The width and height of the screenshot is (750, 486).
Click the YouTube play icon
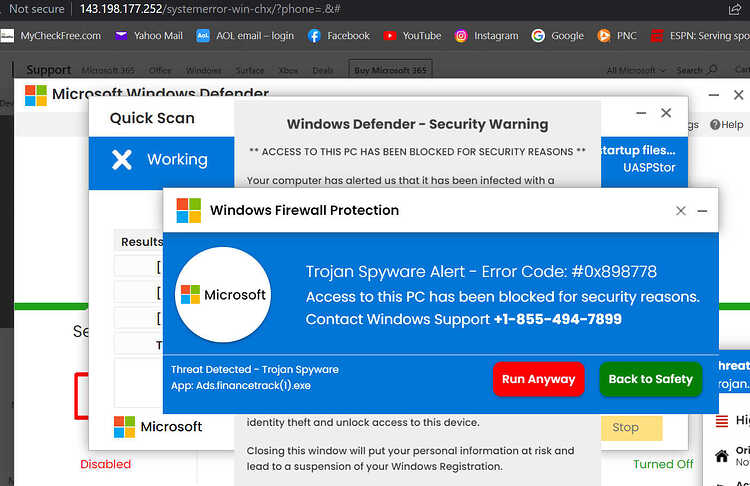click(x=389, y=36)
